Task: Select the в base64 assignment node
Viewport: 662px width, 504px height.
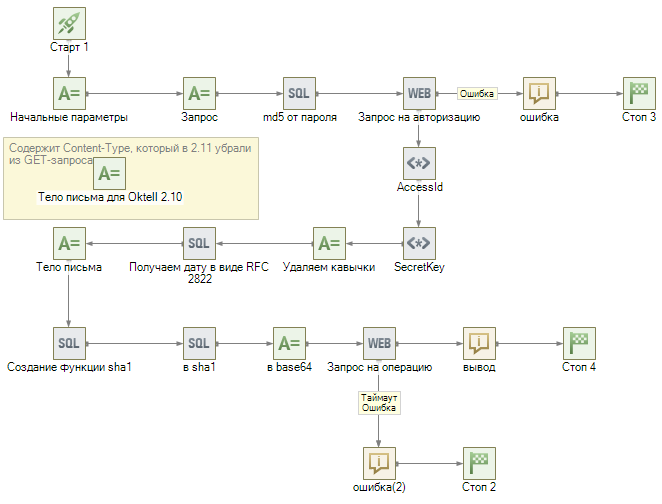Action: (x=289, y=343)
